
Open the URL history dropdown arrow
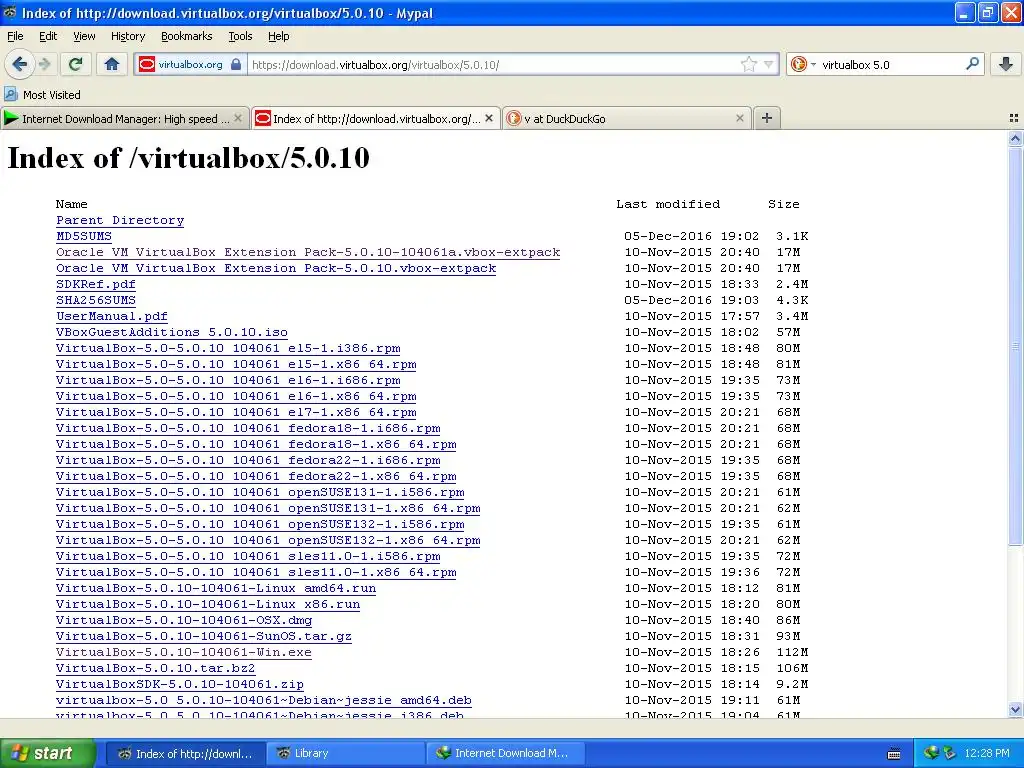[x=769, y=64]
